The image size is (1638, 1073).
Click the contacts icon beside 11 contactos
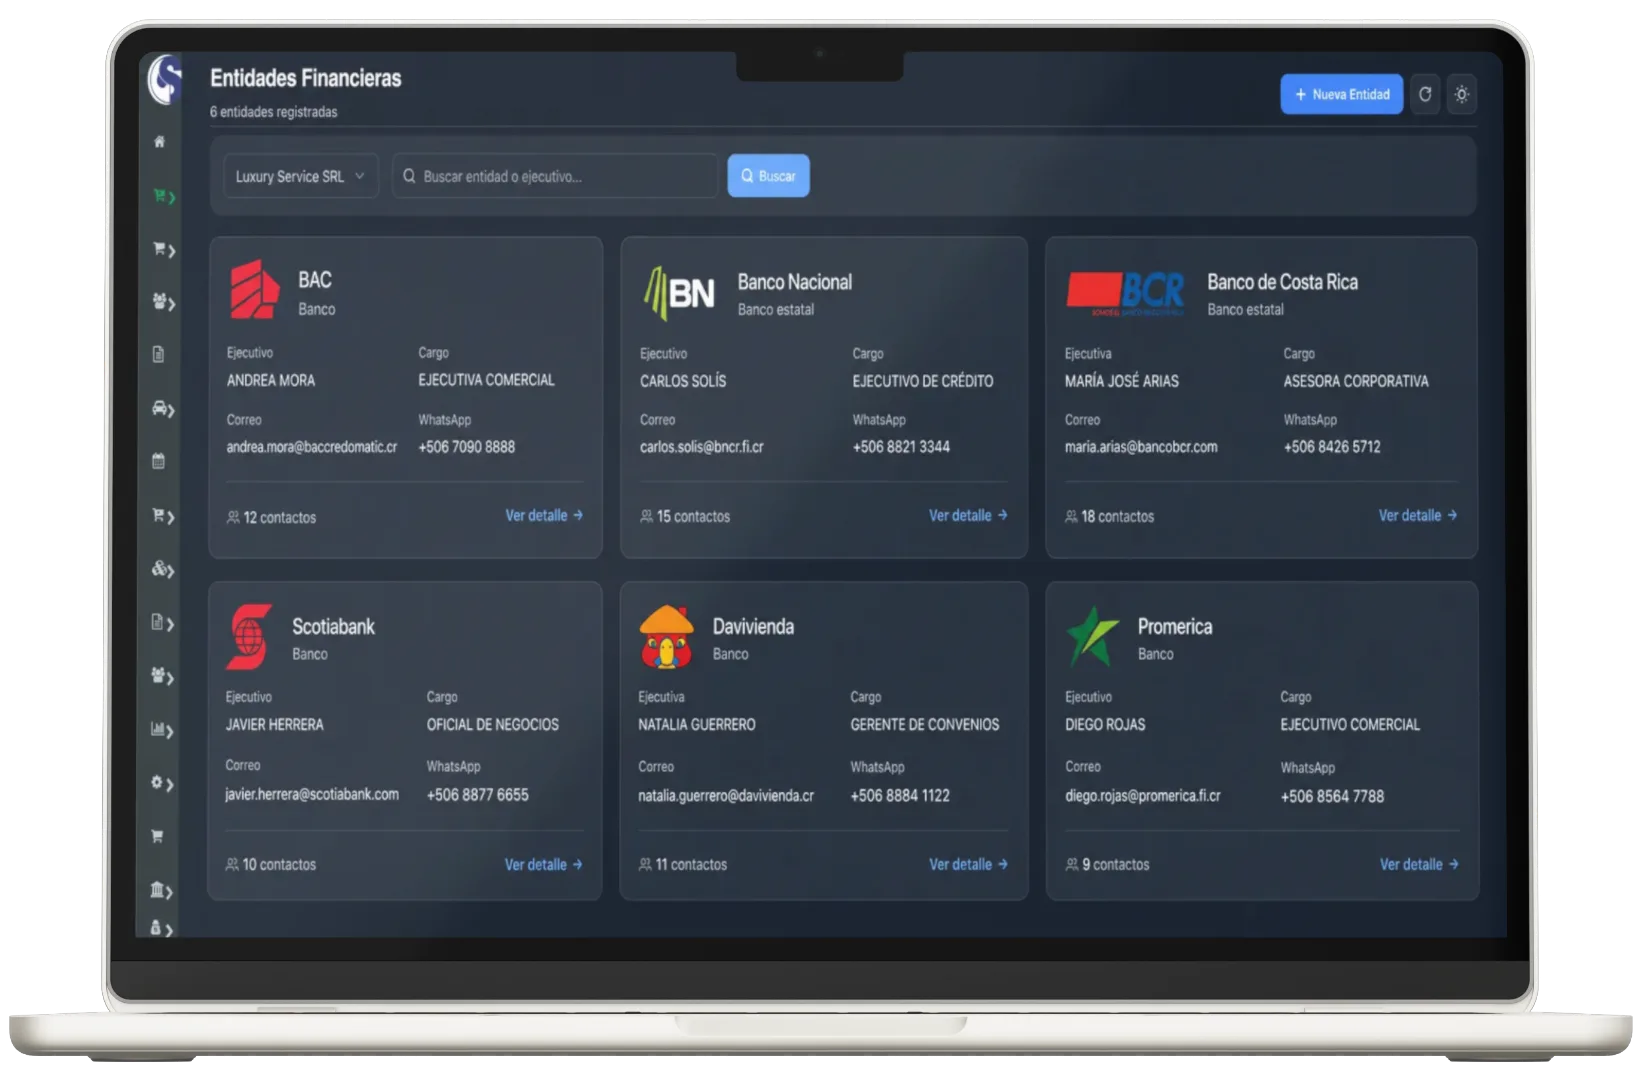pyautogui.click(x=645, y=864)
